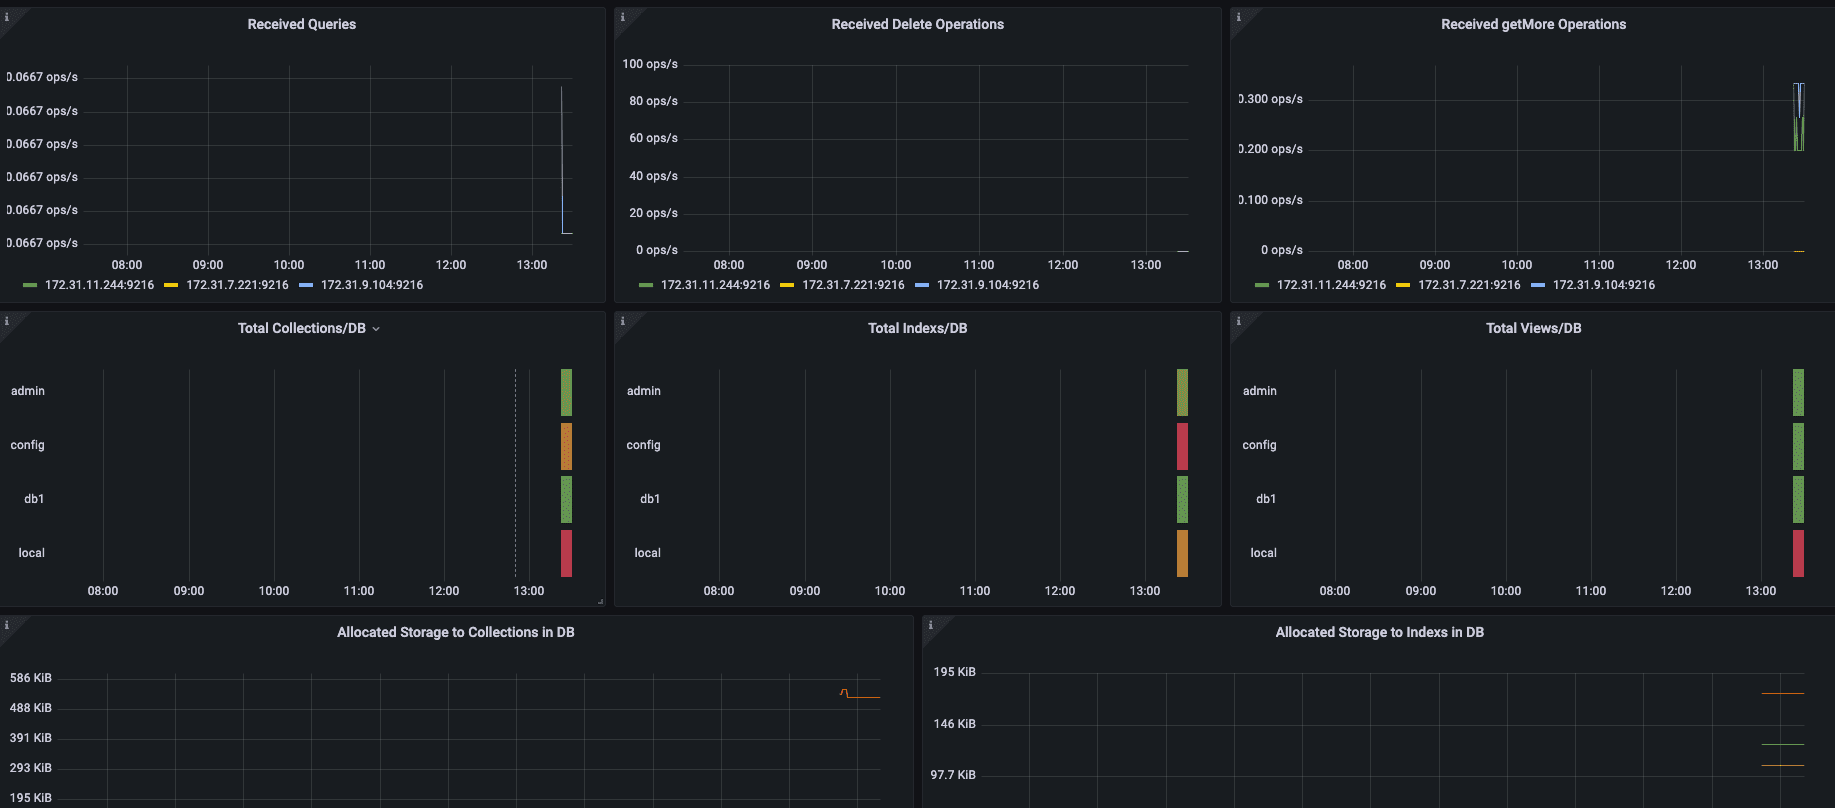The width and height of the screenshot is (1835, 808).
Task: Show info tooltip icon on Total Collections/DB panel
Action: coord(6,320)
